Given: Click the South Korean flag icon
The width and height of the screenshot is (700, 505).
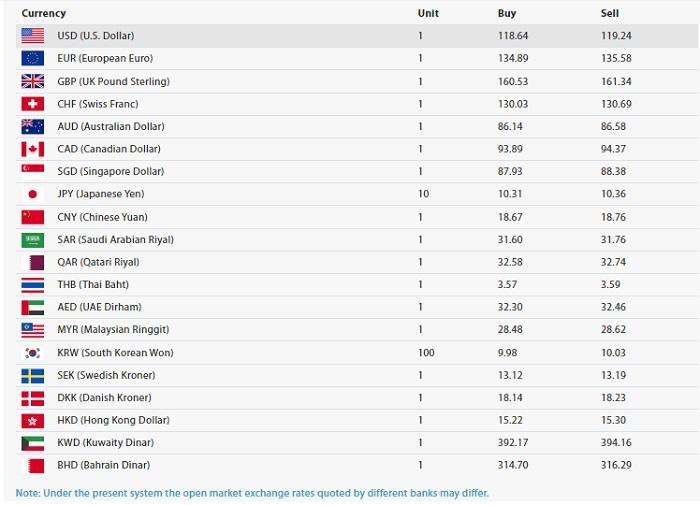Looking at the screenshot, I should (32, 352).
